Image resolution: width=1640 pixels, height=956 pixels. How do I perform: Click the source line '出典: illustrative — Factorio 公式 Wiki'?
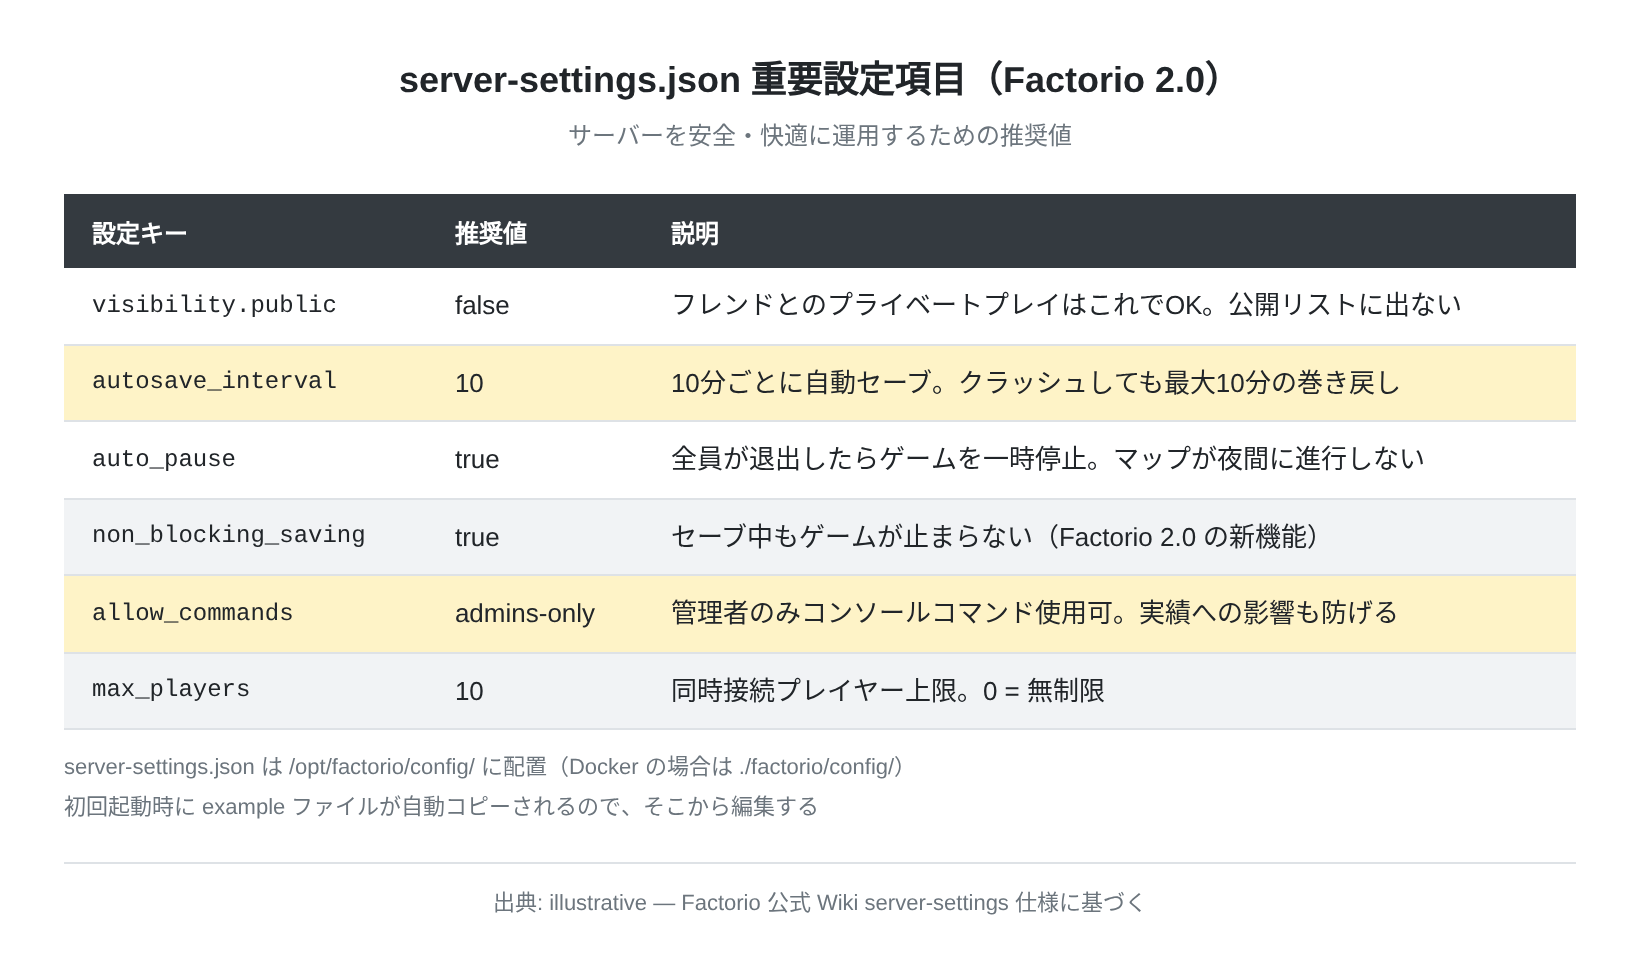[820, 903]
